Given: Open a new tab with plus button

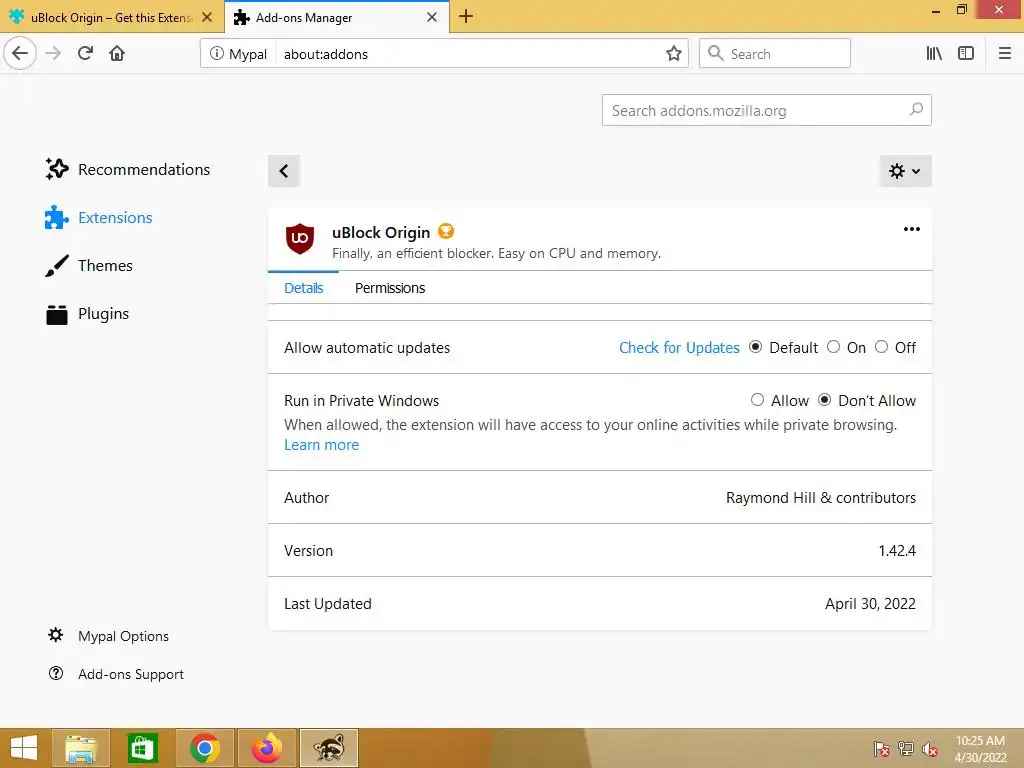Looking at the screenshot, I should tap(466, 16).
